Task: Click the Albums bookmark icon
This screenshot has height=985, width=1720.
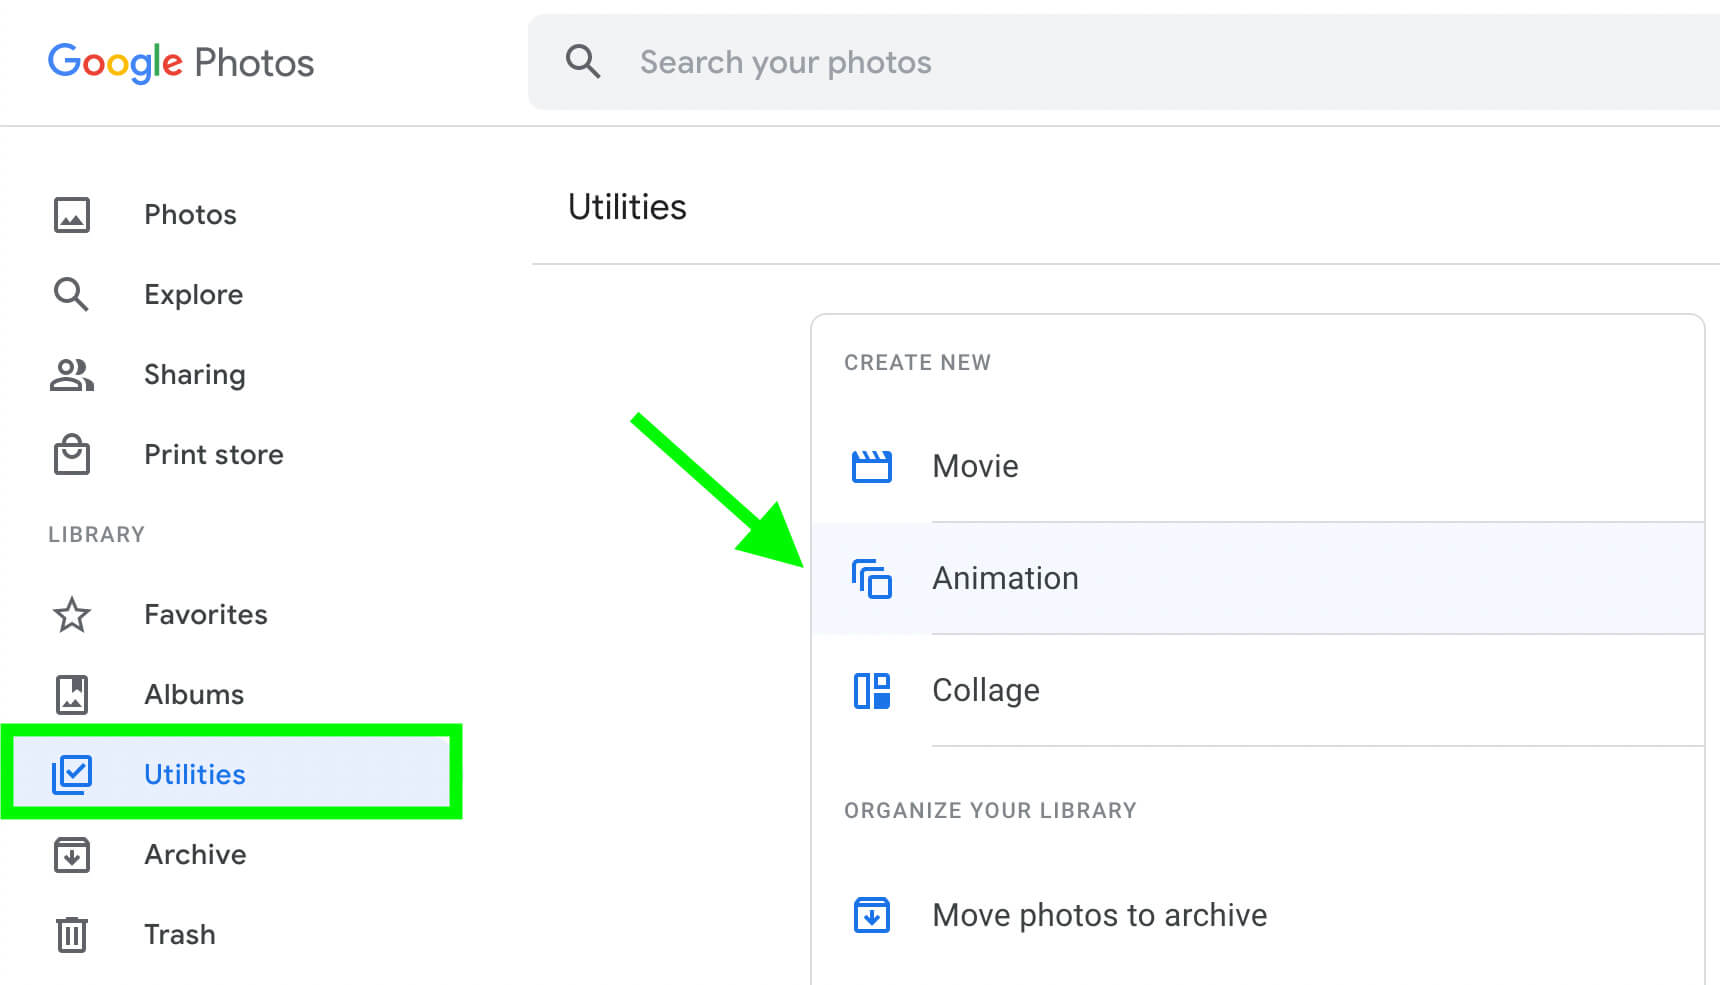Action: point(71,695)
